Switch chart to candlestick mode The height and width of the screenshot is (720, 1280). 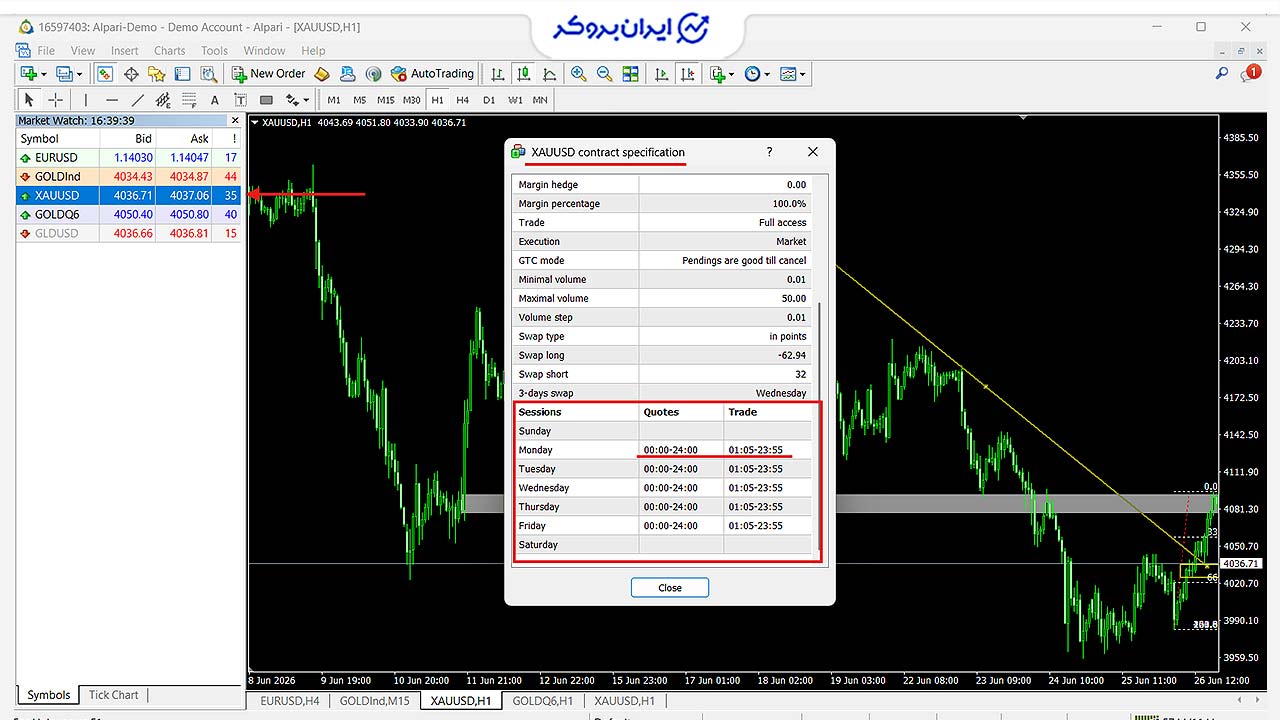tap(523, 73)
